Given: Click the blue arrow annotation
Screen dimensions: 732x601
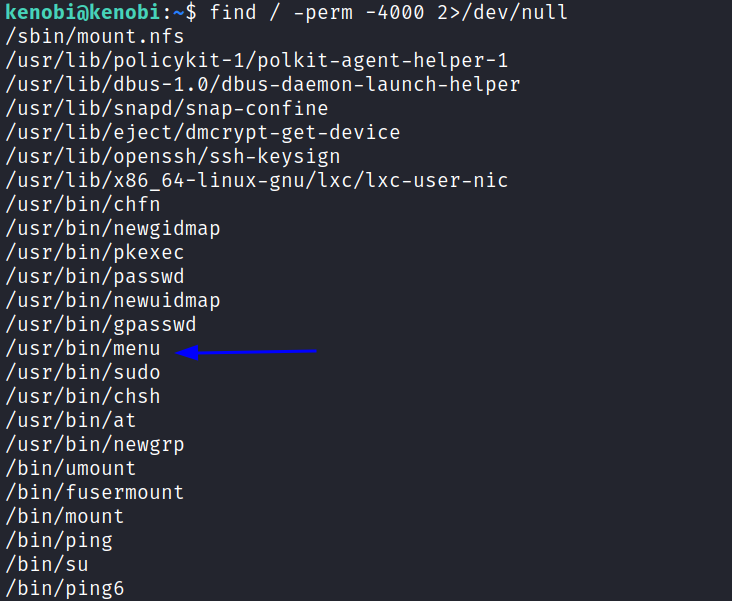Looking at the screenshot, I should [x=246, y=352].
